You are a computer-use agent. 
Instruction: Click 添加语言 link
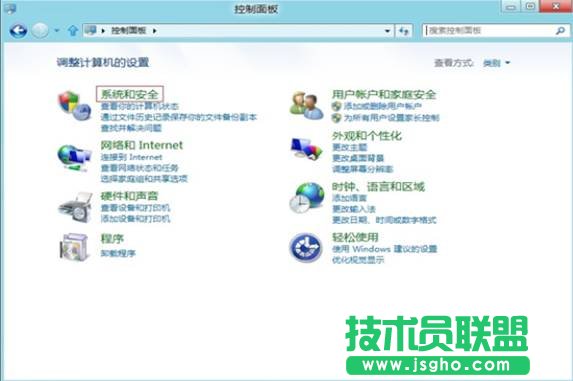pos(349,198)
